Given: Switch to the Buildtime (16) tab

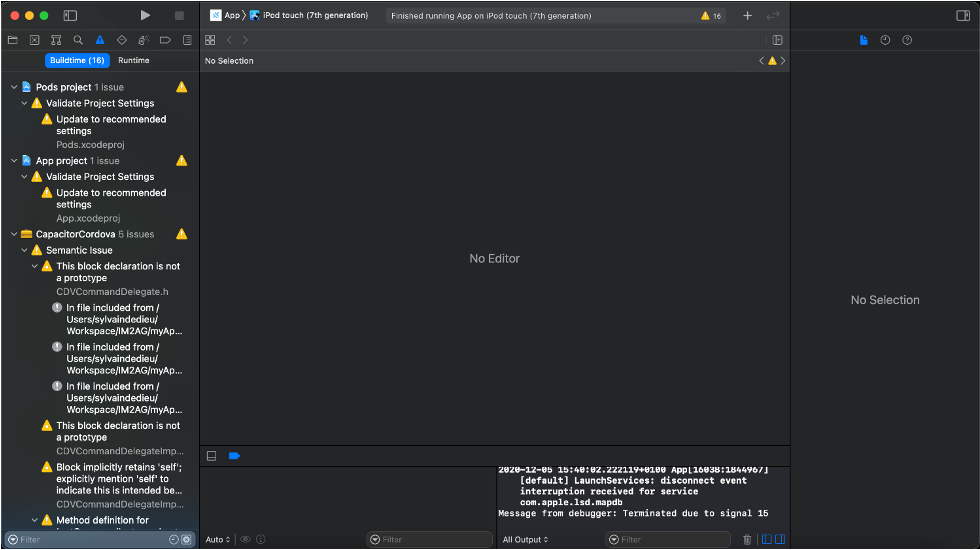Looking at the screenshot, I should [78, 61].
